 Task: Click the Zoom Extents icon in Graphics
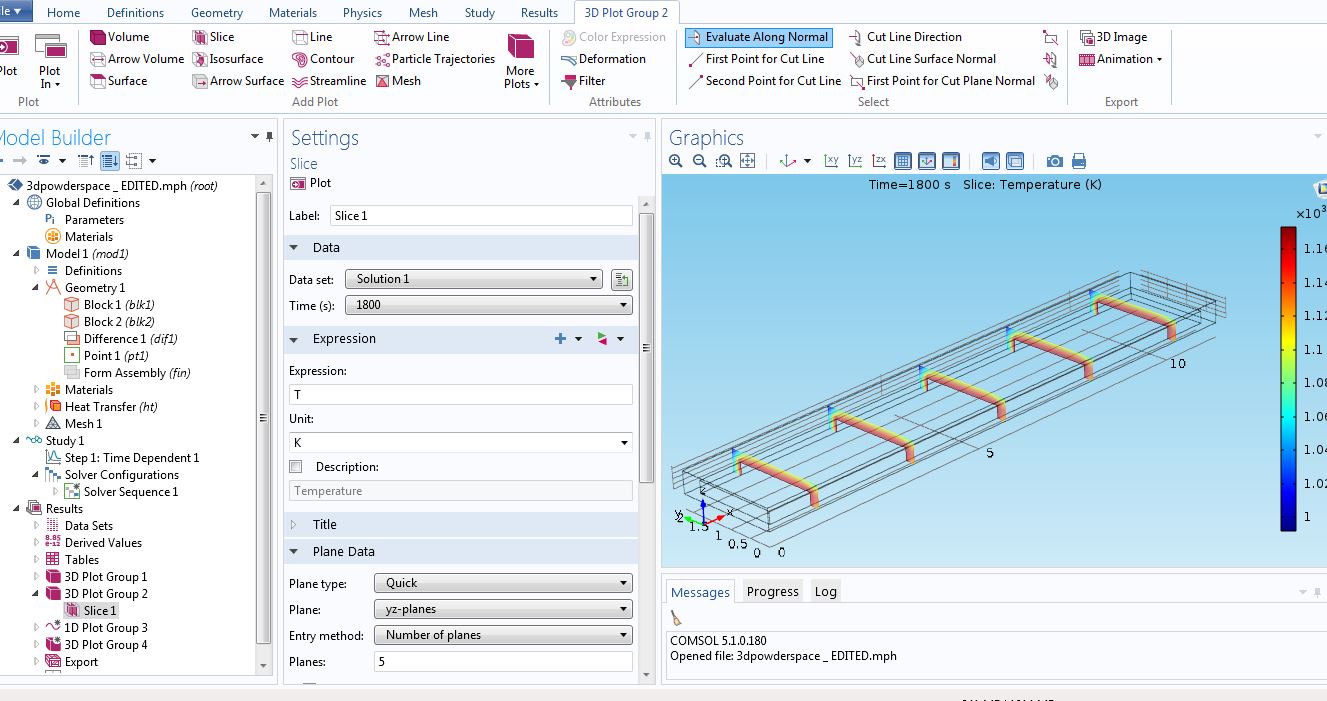(x=747, y=161)
